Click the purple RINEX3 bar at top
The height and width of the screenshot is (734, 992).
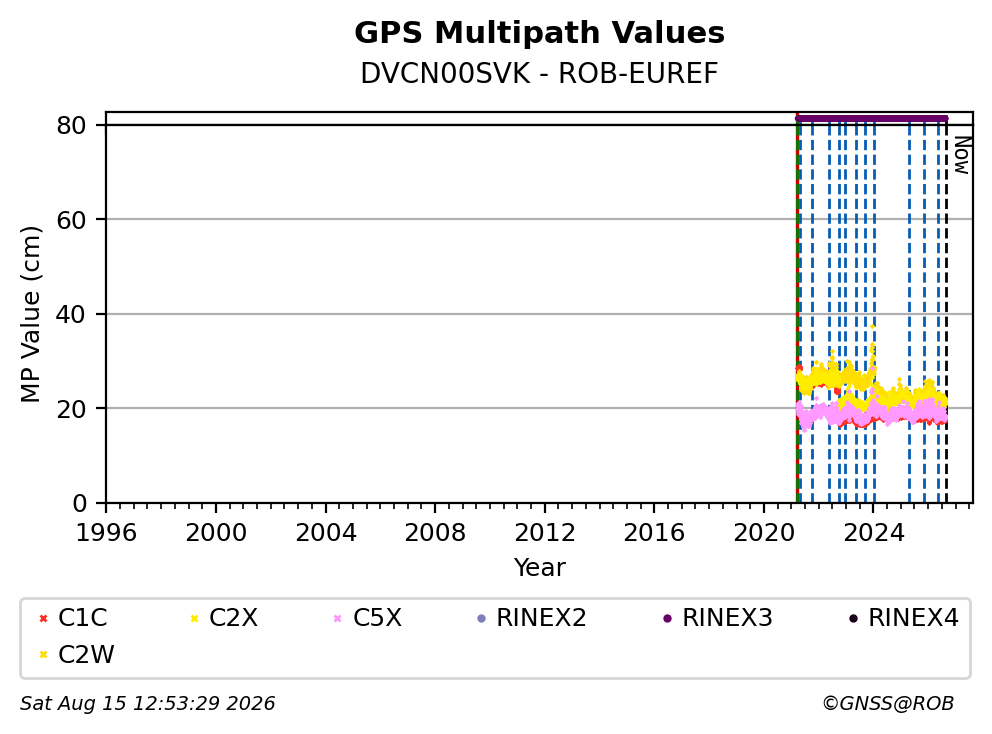872,118
